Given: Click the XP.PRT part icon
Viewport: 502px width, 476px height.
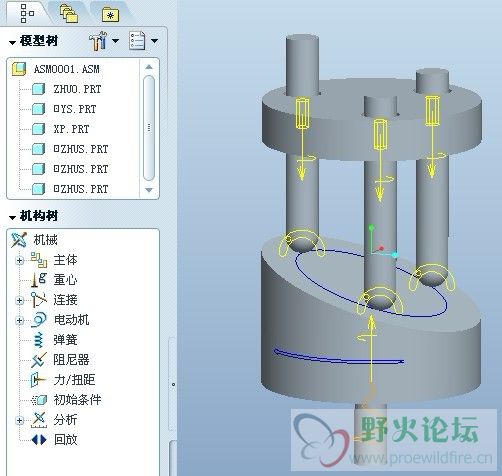Looking at the screenshot, I should coord(38,129).
